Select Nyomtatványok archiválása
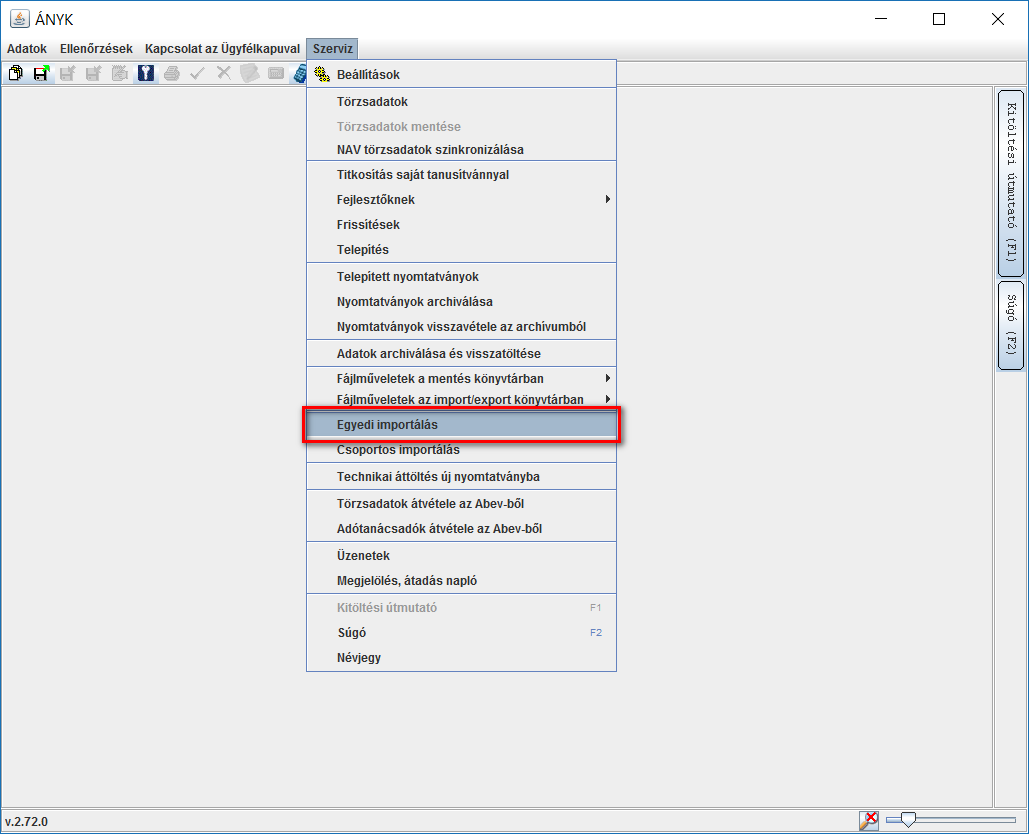 click(x=461, y=302)
